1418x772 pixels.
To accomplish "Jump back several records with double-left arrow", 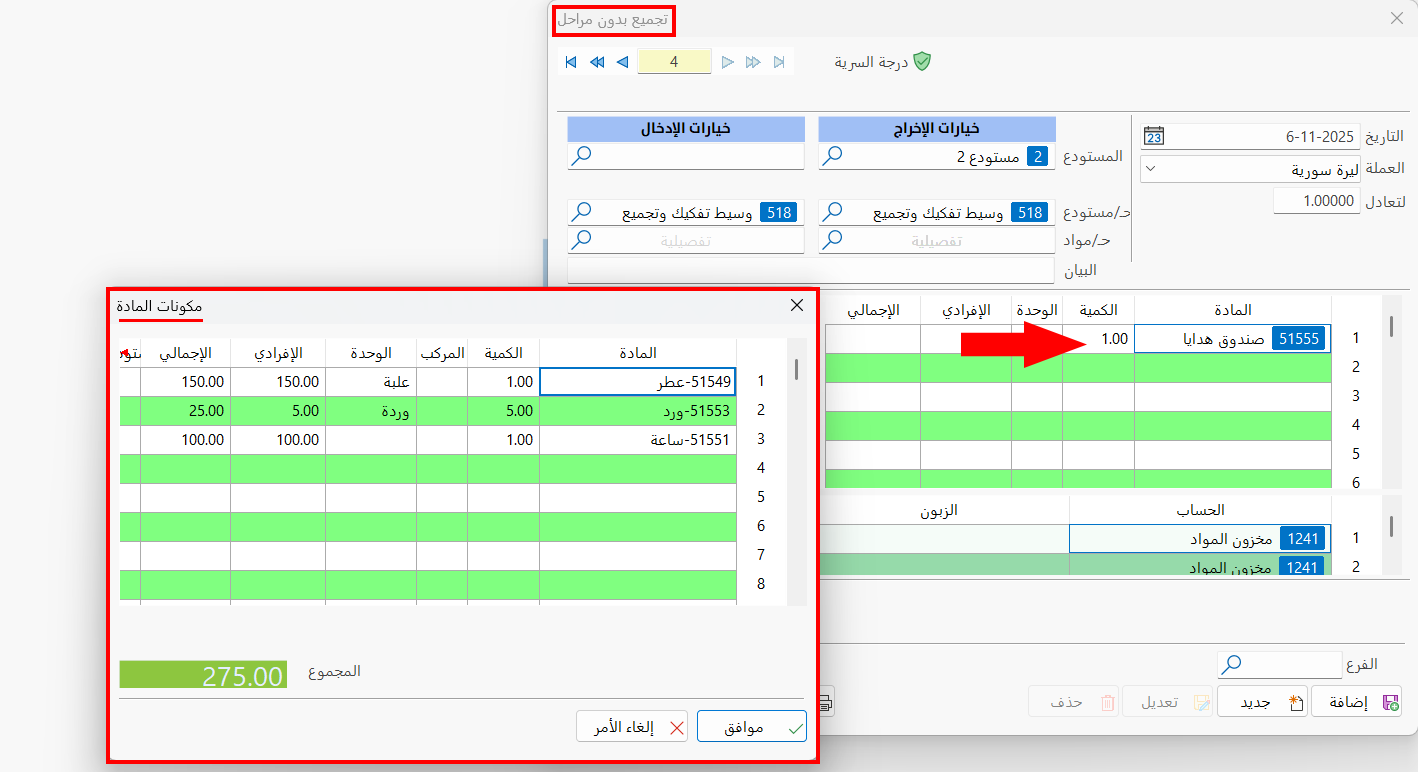I will tap(597, 62).
